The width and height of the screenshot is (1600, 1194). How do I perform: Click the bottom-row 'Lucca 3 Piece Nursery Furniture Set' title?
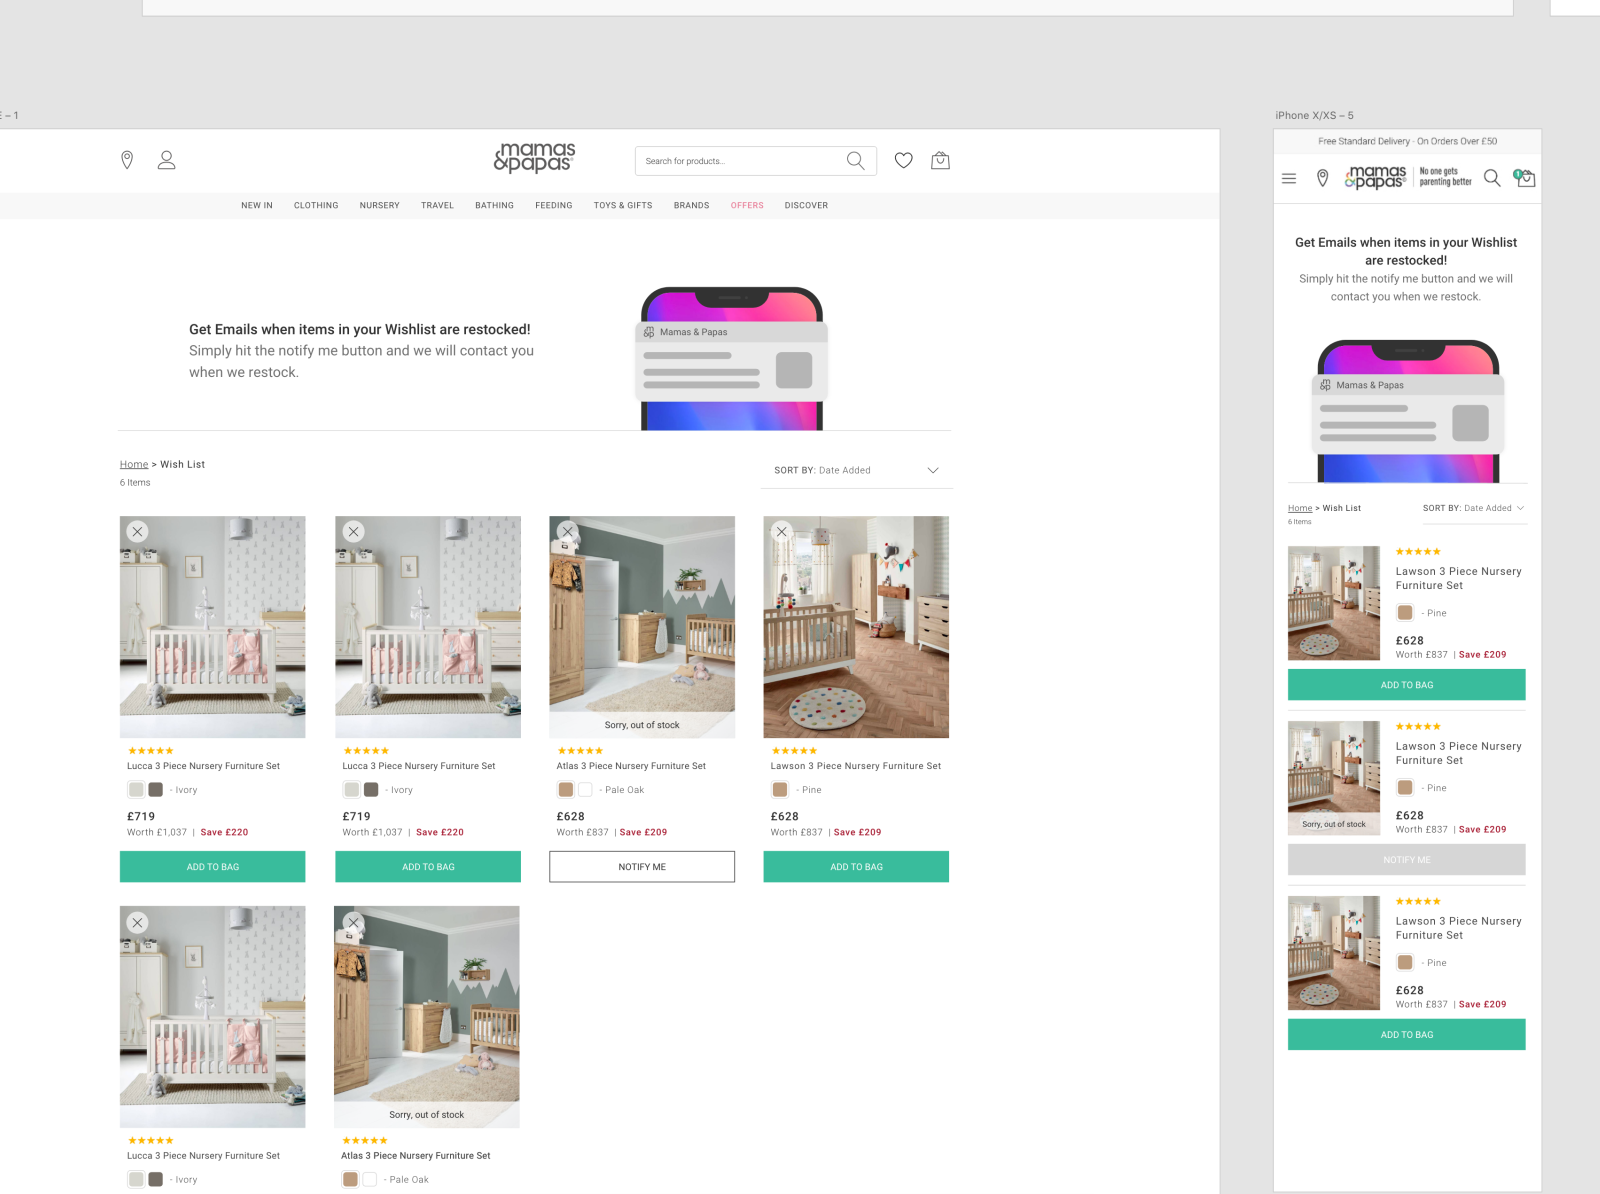pyautogui.click(x=204, y=1156)
